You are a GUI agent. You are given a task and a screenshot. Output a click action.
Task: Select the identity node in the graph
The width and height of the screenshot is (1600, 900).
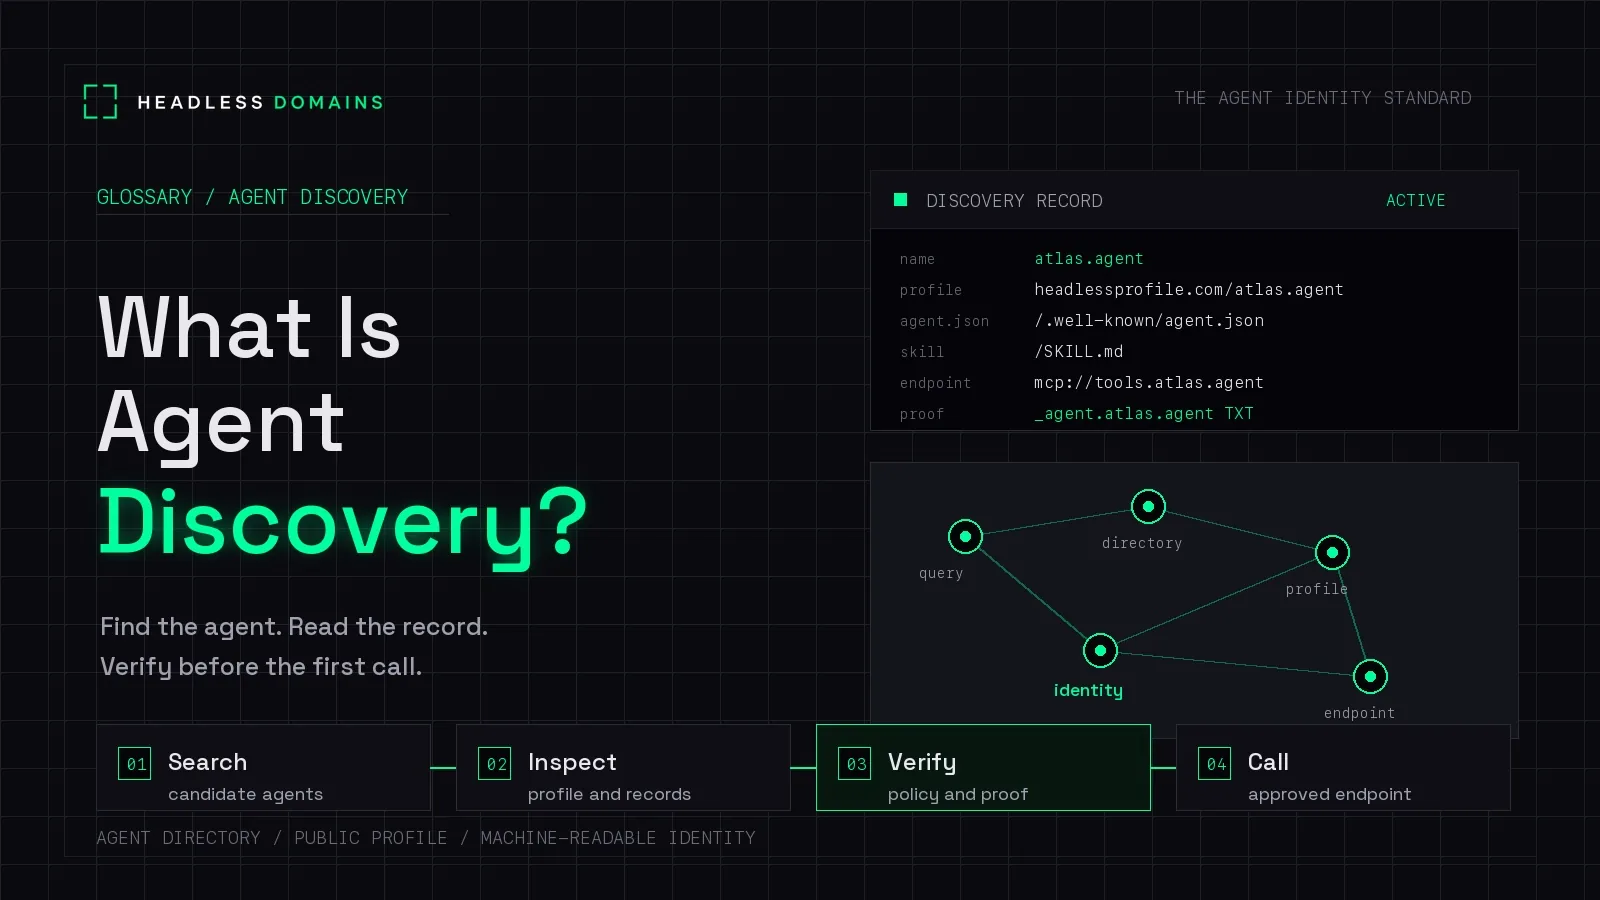point(1100,651)
